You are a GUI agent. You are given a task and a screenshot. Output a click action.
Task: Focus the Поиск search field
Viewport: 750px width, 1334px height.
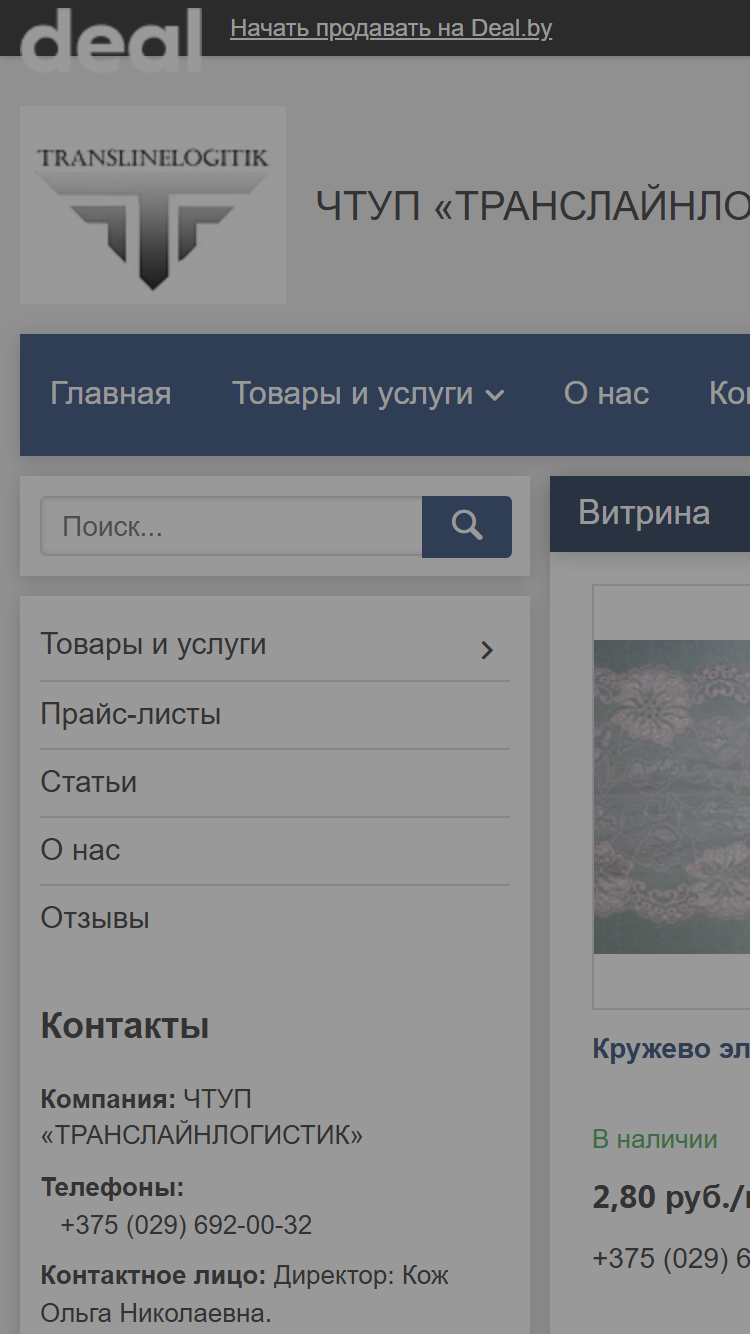[231, 526]
